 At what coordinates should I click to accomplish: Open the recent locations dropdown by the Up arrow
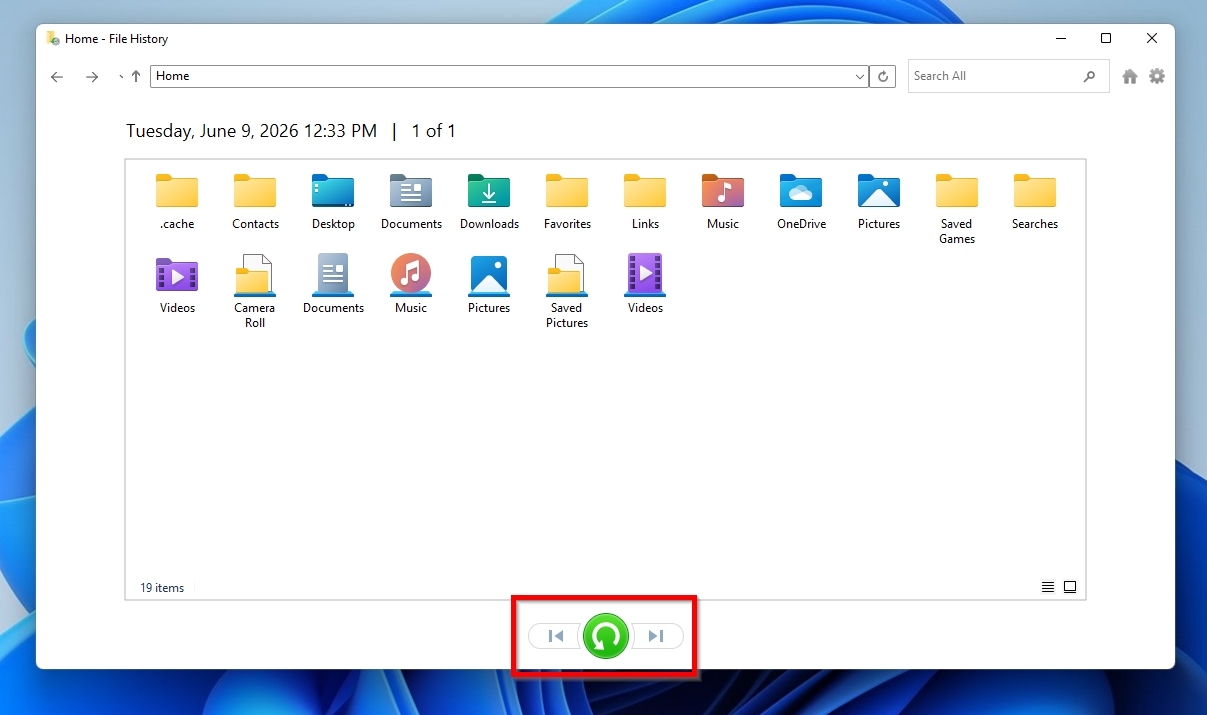pyautogui.click(x=121, y=76)
